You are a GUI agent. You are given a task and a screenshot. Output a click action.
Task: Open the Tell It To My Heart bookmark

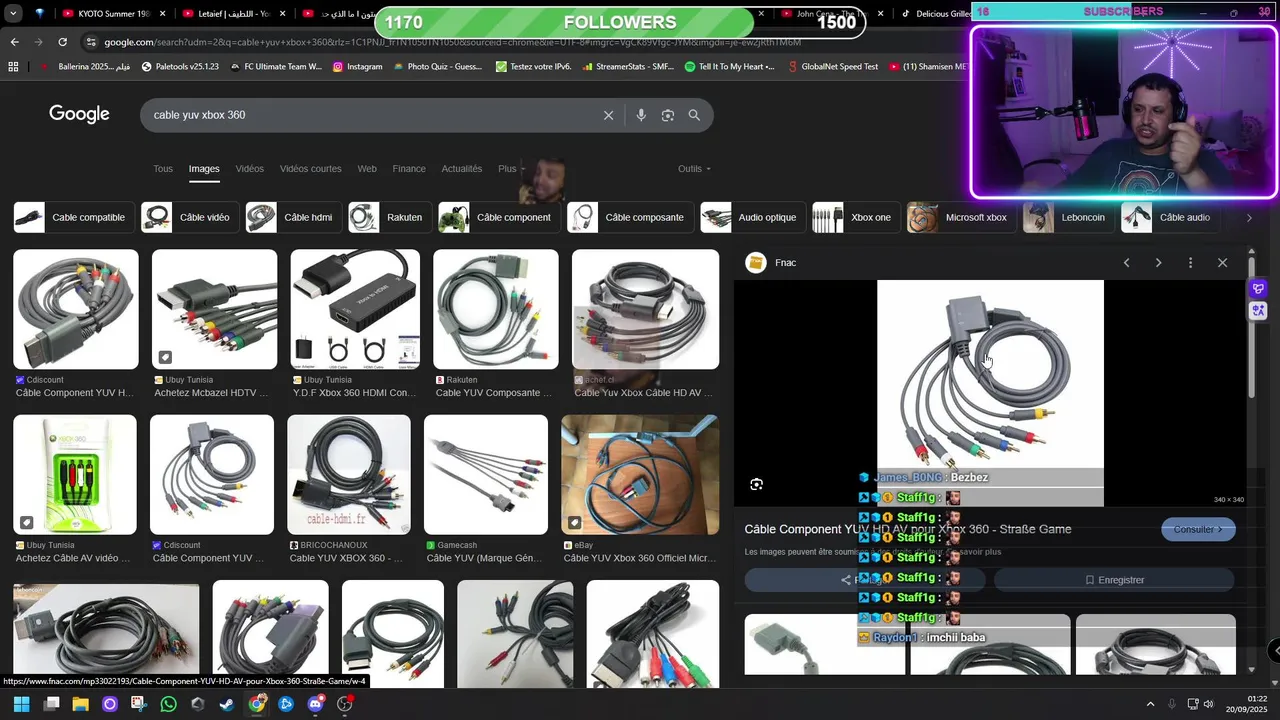pyautogui.click(x=730, y=67)
